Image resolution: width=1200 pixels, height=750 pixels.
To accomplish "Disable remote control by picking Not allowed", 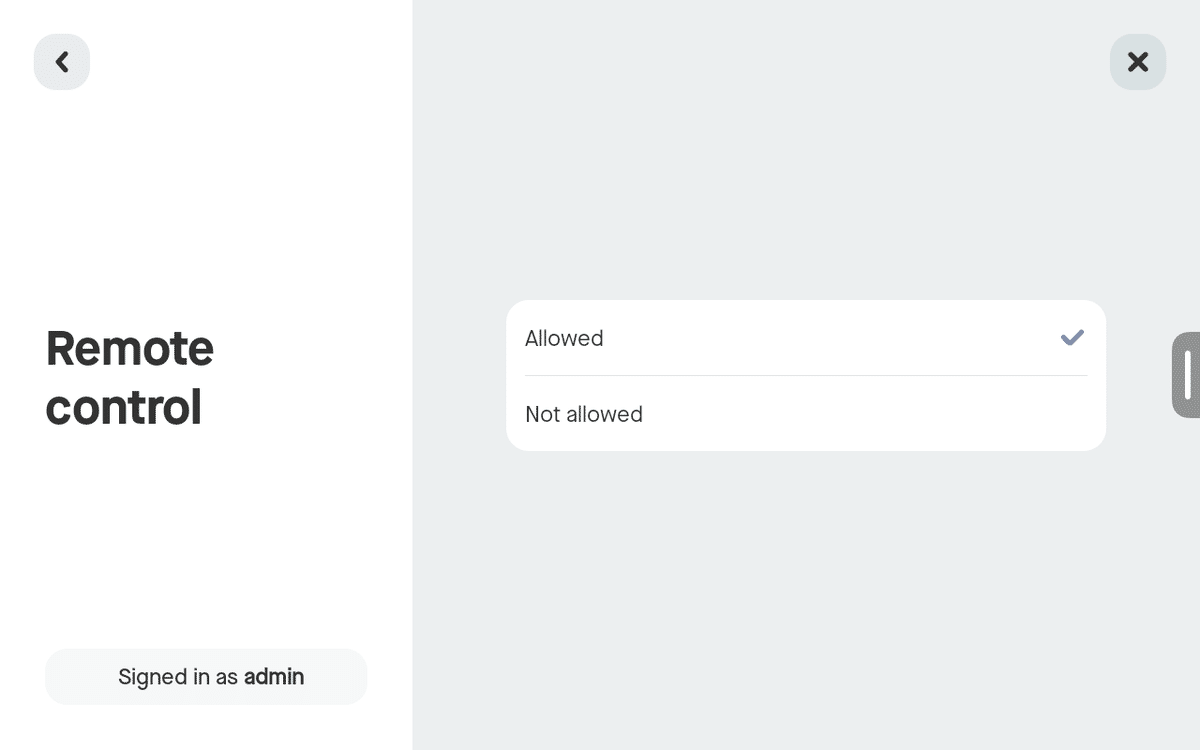I will (806, 414).
